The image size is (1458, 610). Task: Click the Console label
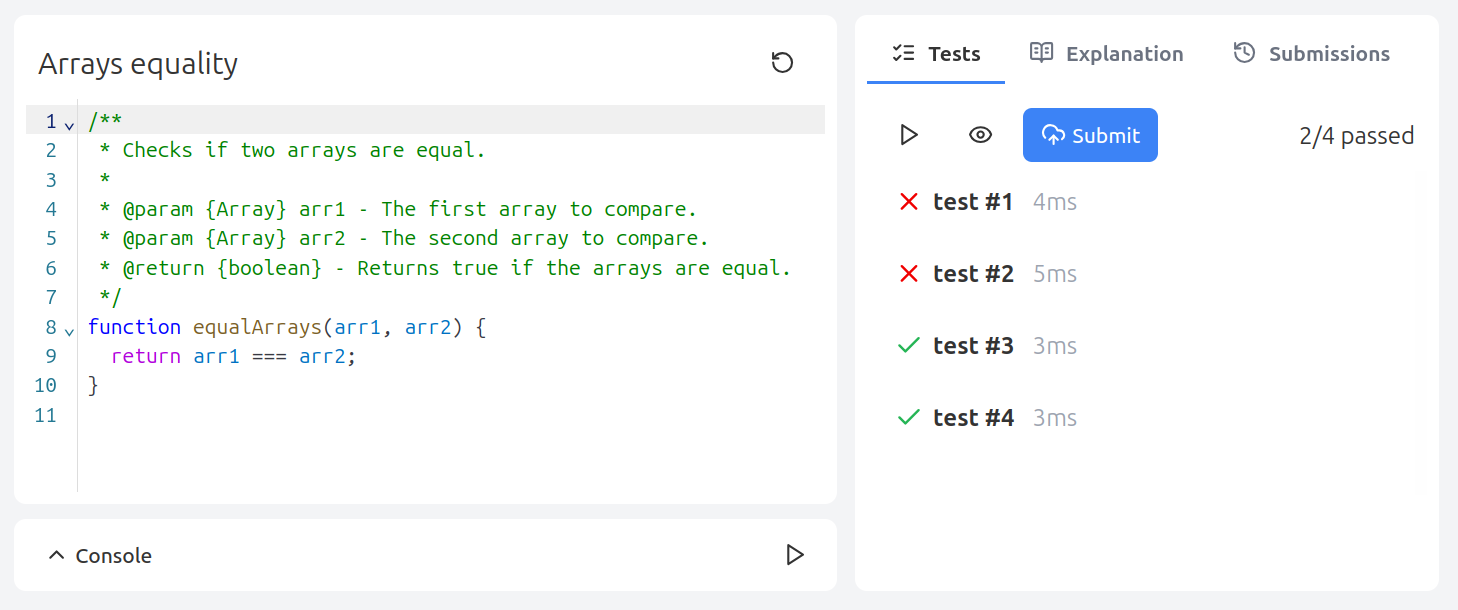click(114, 556)
